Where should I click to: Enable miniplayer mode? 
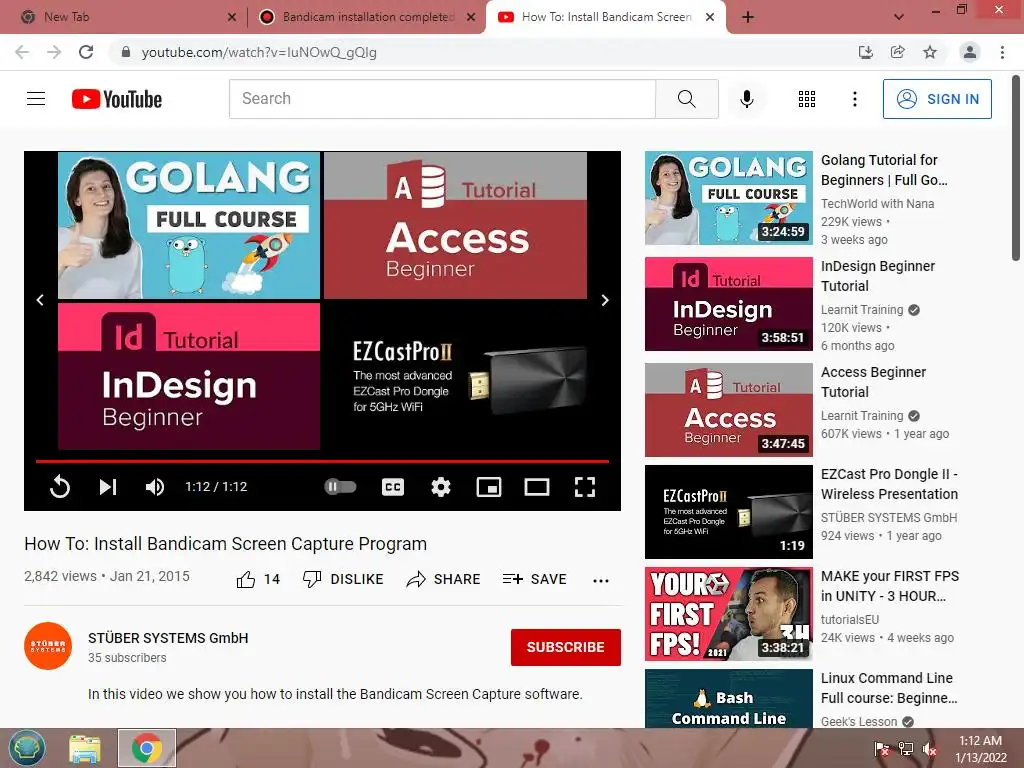(x=488, y=487)
